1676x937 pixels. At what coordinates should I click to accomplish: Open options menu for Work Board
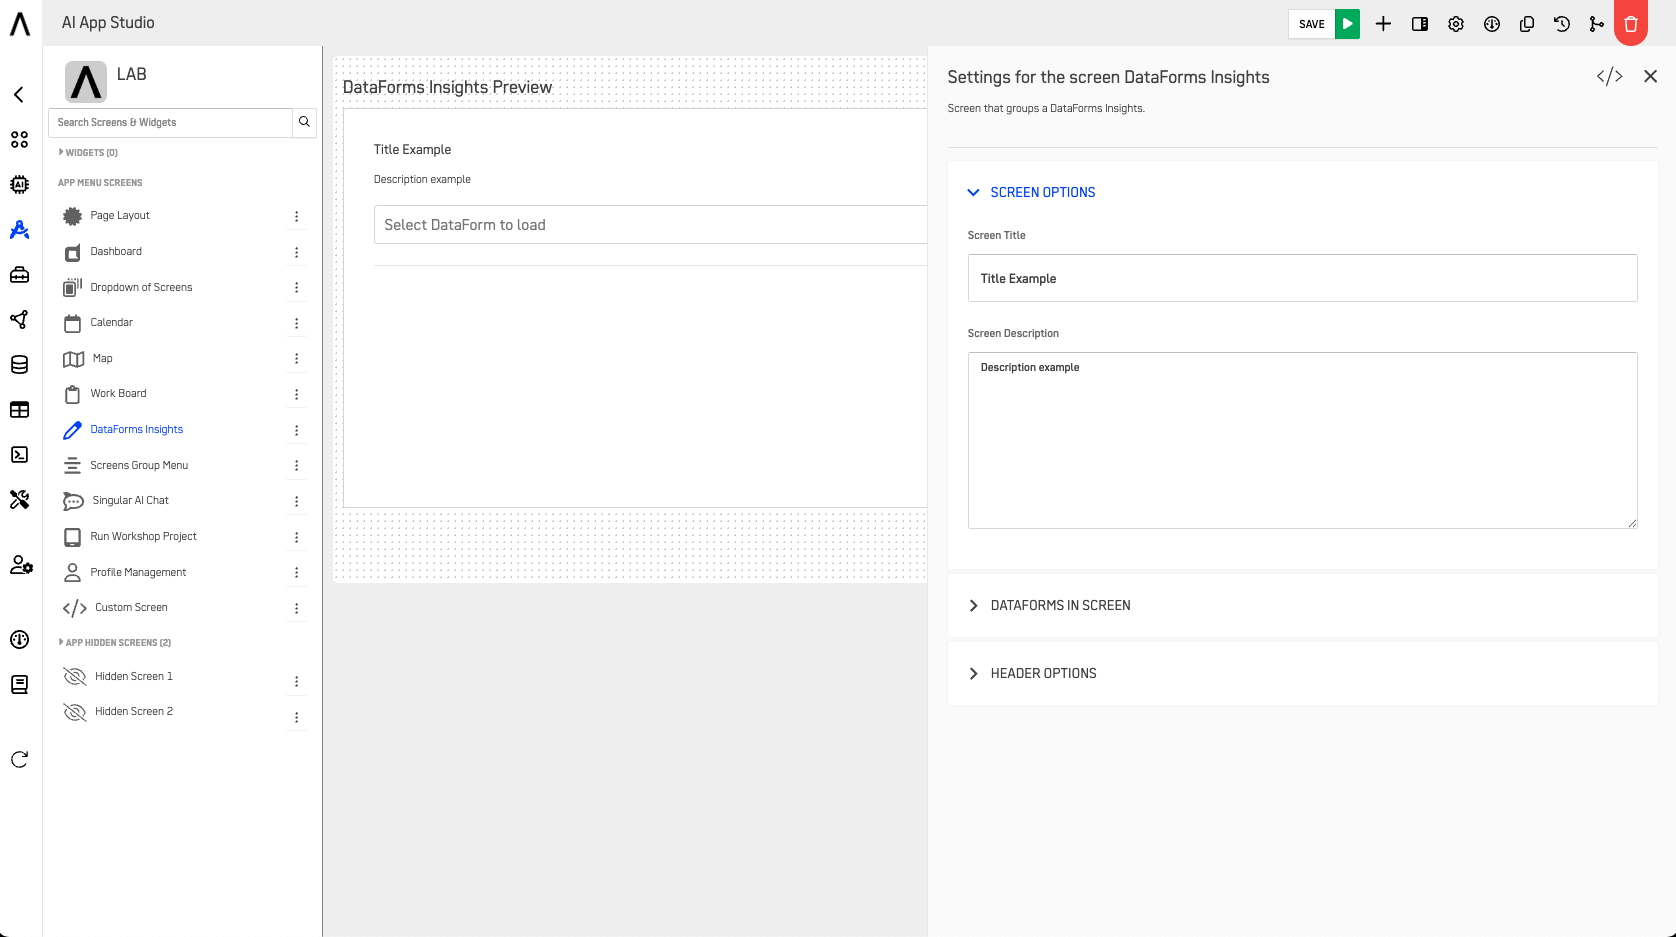pos(296,395)
